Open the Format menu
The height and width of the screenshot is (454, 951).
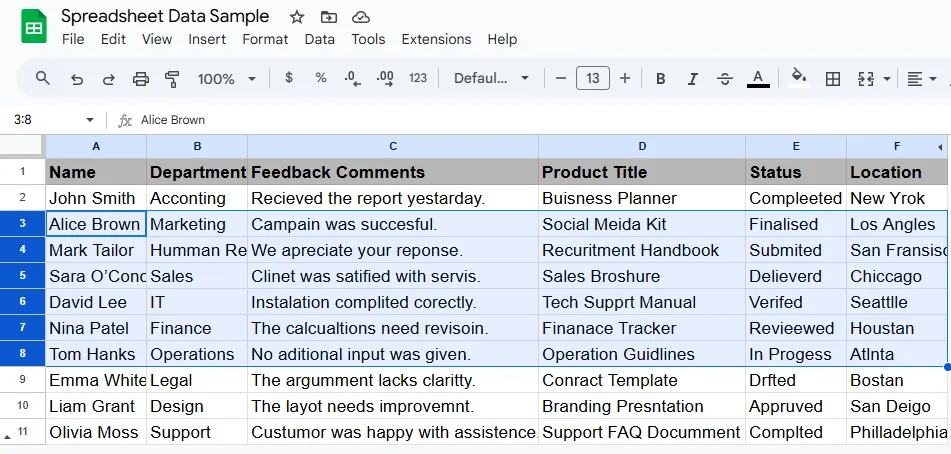tap(265, 39)
